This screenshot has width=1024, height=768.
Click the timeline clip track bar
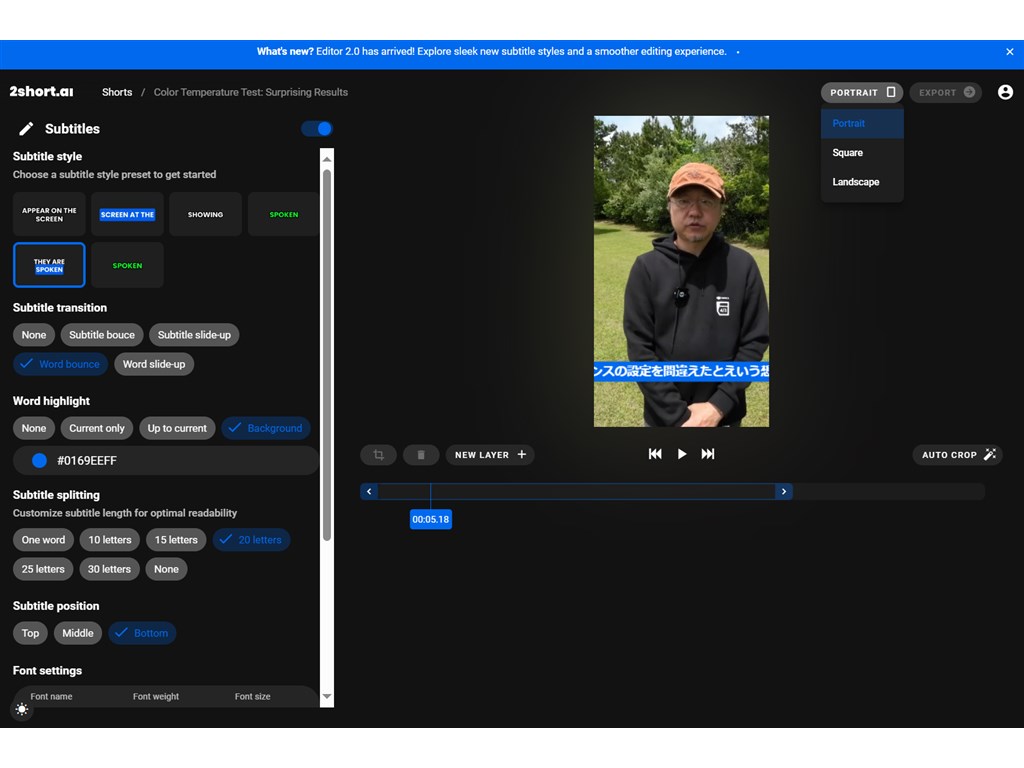[577, 491]
